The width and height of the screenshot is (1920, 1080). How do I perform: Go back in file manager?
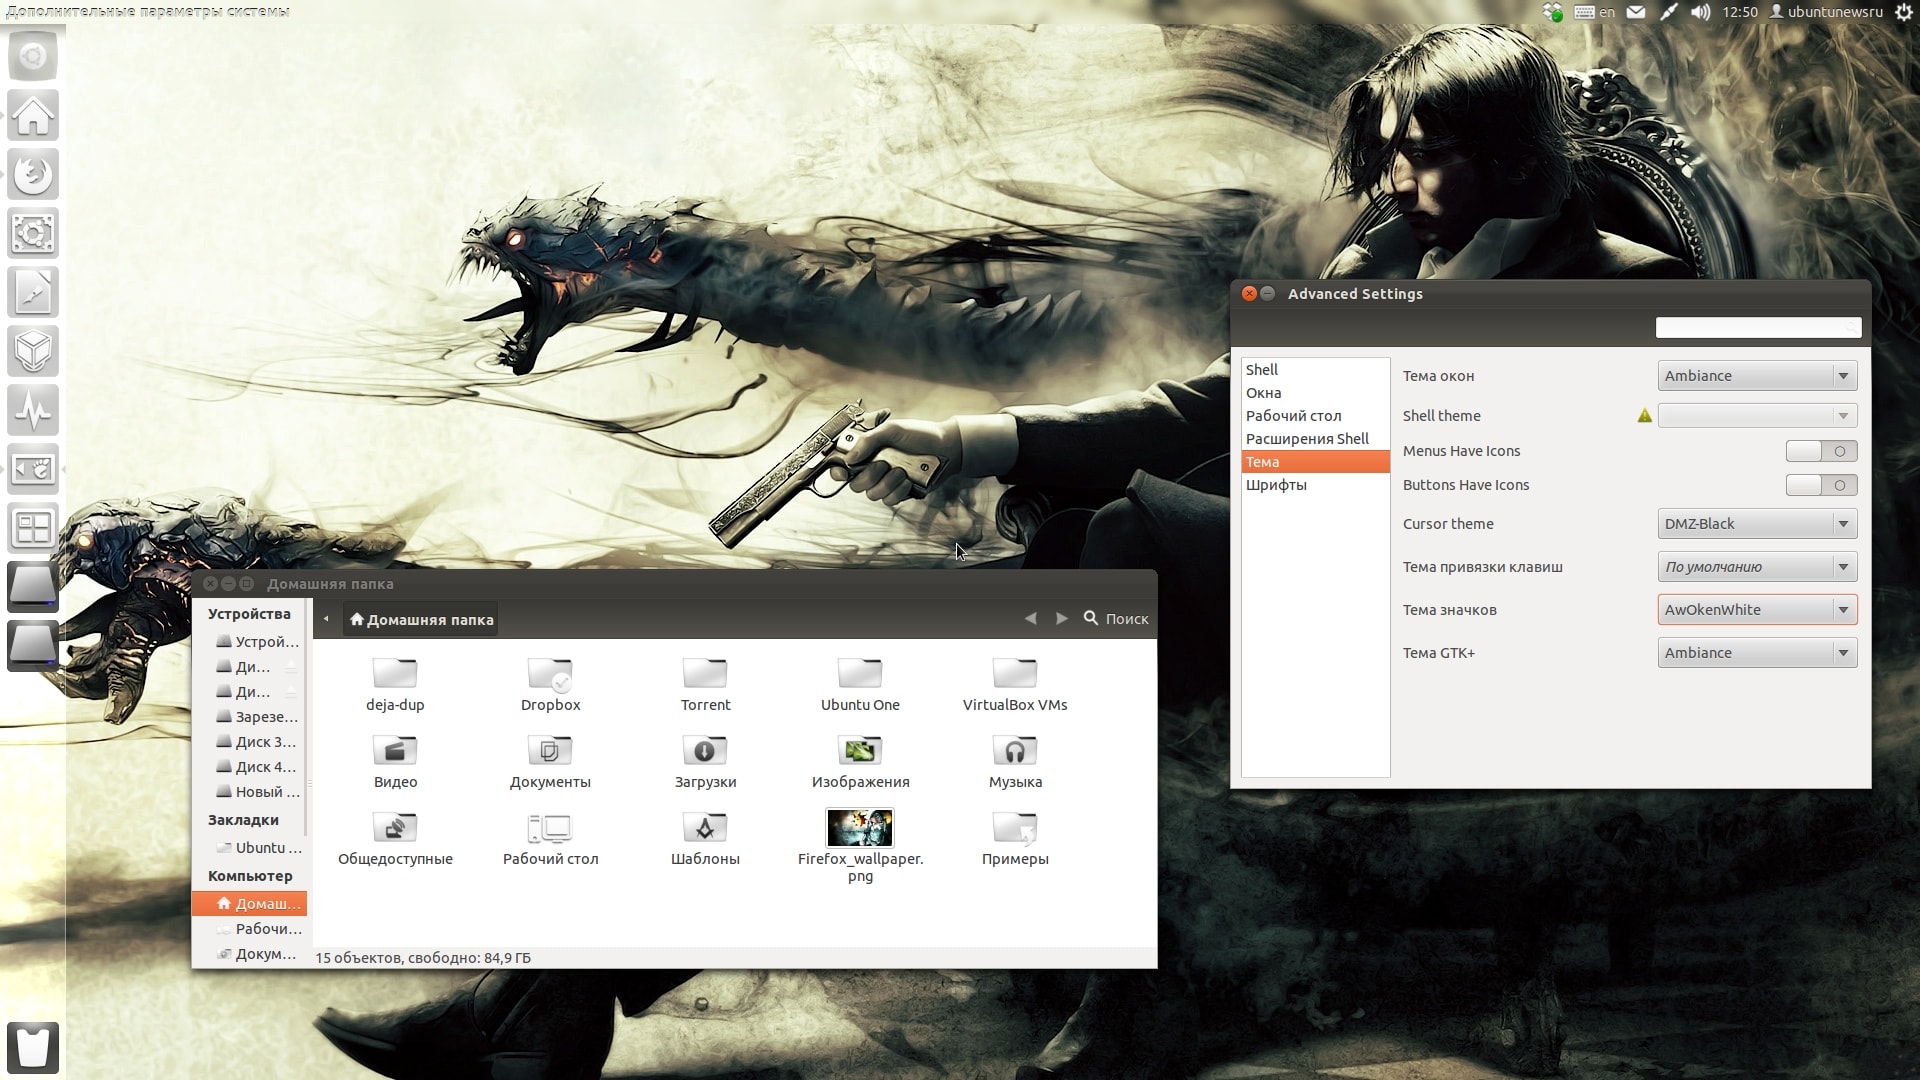click(x=1030, y=619)
